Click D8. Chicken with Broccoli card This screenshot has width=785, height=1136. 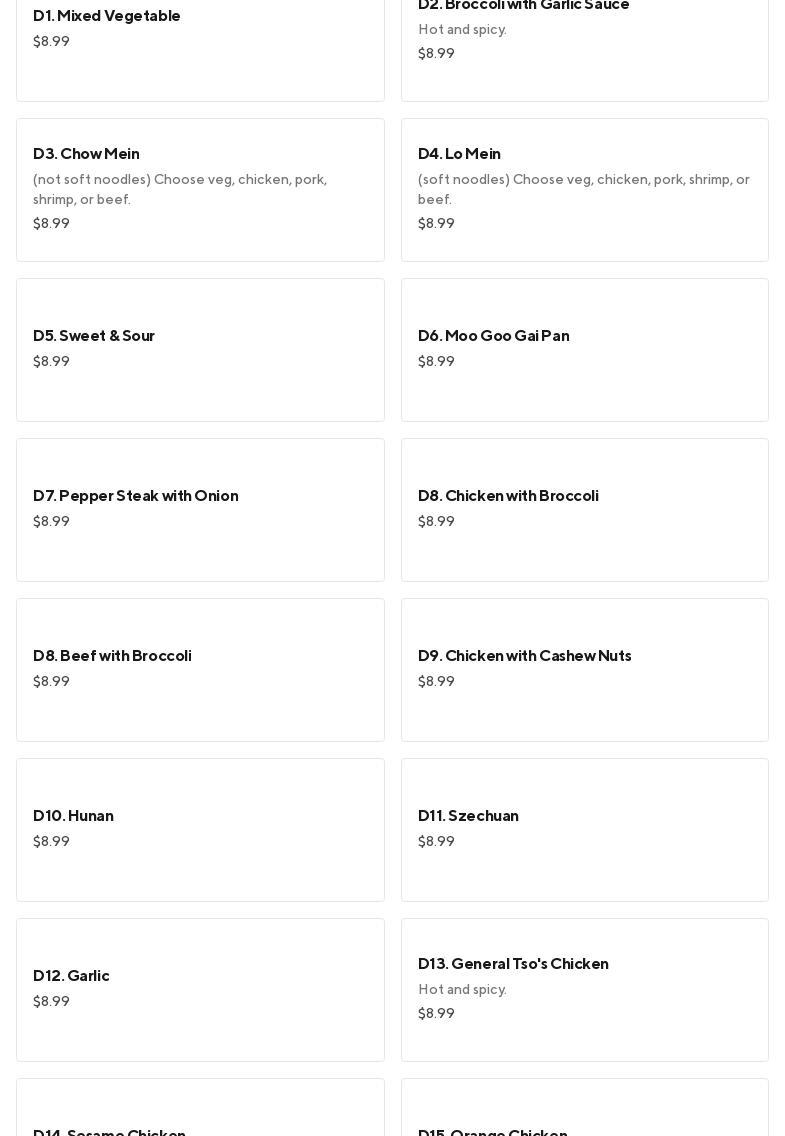(x=584, y=509)
